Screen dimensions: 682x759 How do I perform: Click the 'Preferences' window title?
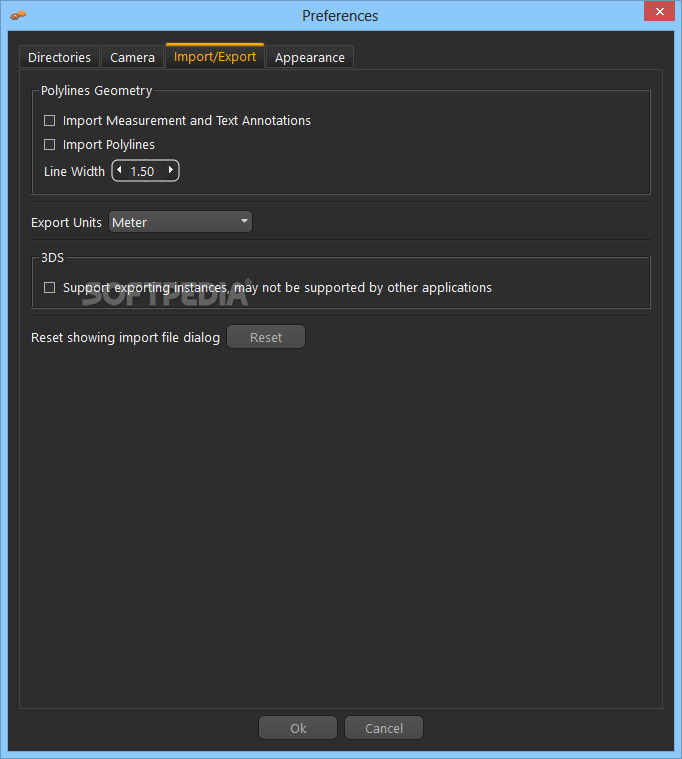(340, 15)
